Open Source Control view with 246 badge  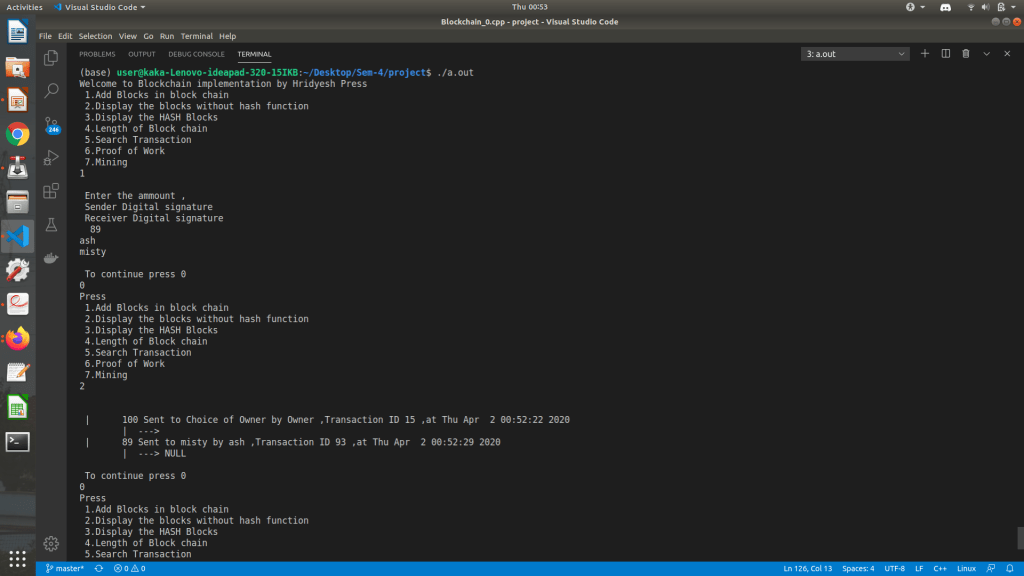coord(51,125)
